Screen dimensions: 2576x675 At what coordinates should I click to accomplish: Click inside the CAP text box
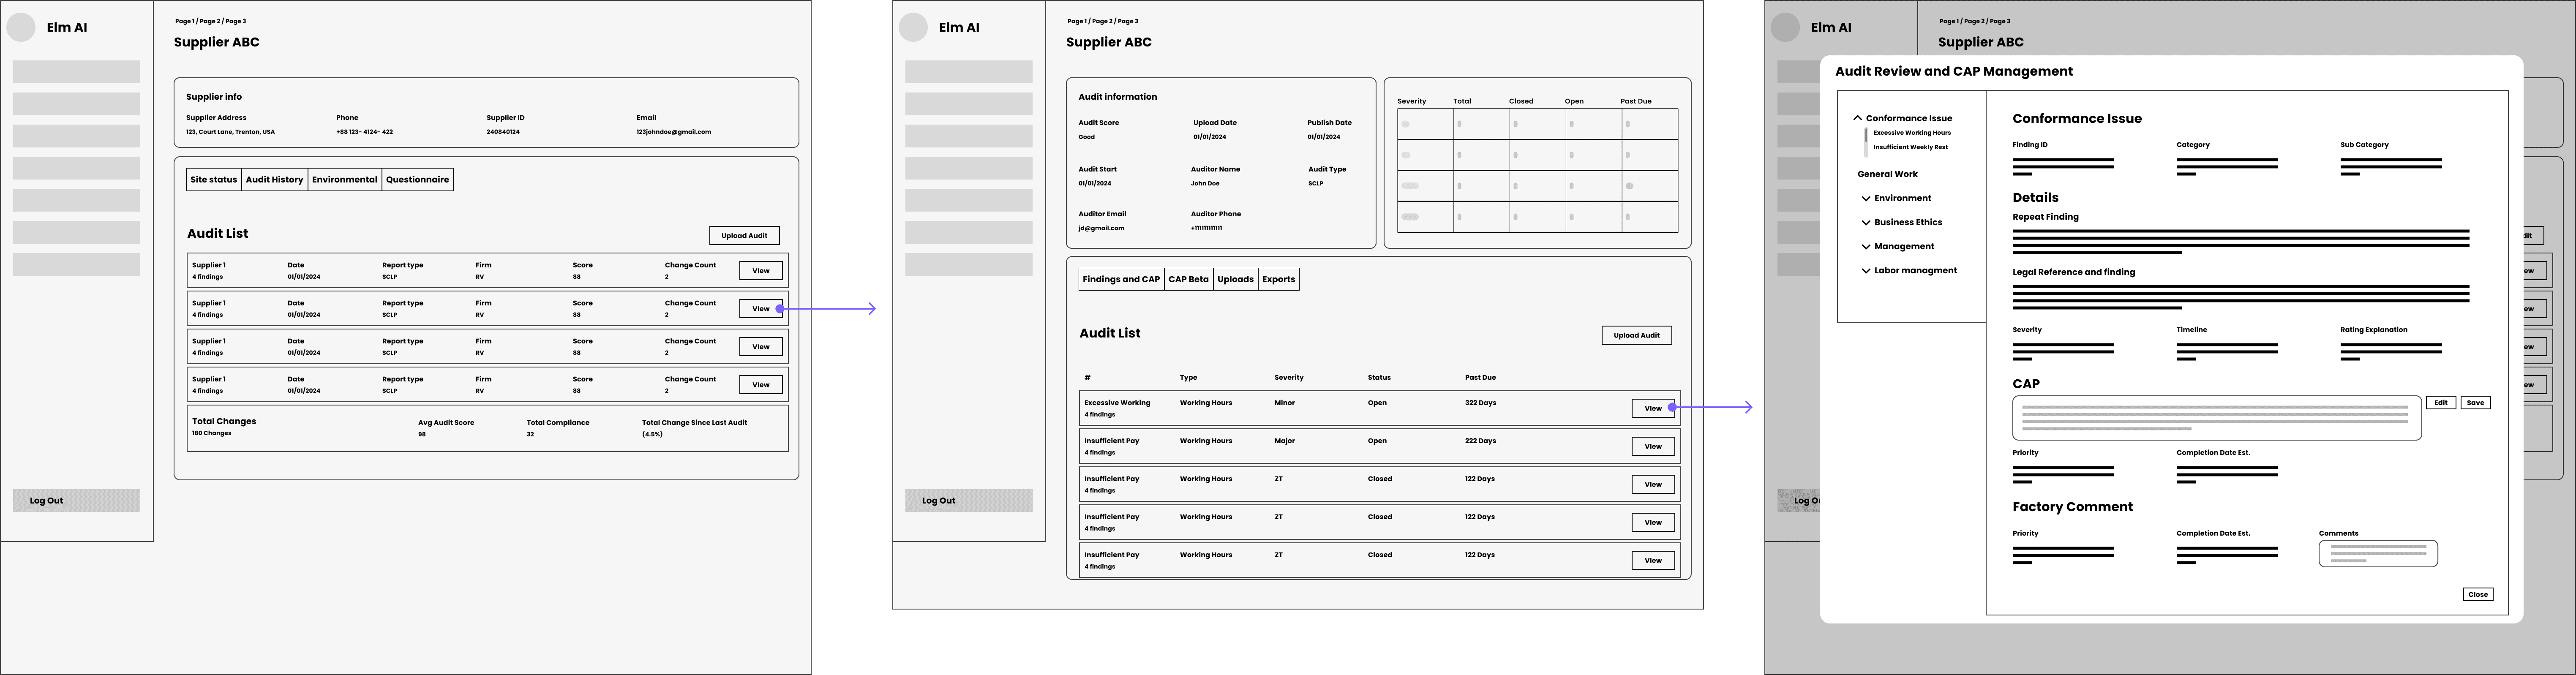click(2216, 418)
